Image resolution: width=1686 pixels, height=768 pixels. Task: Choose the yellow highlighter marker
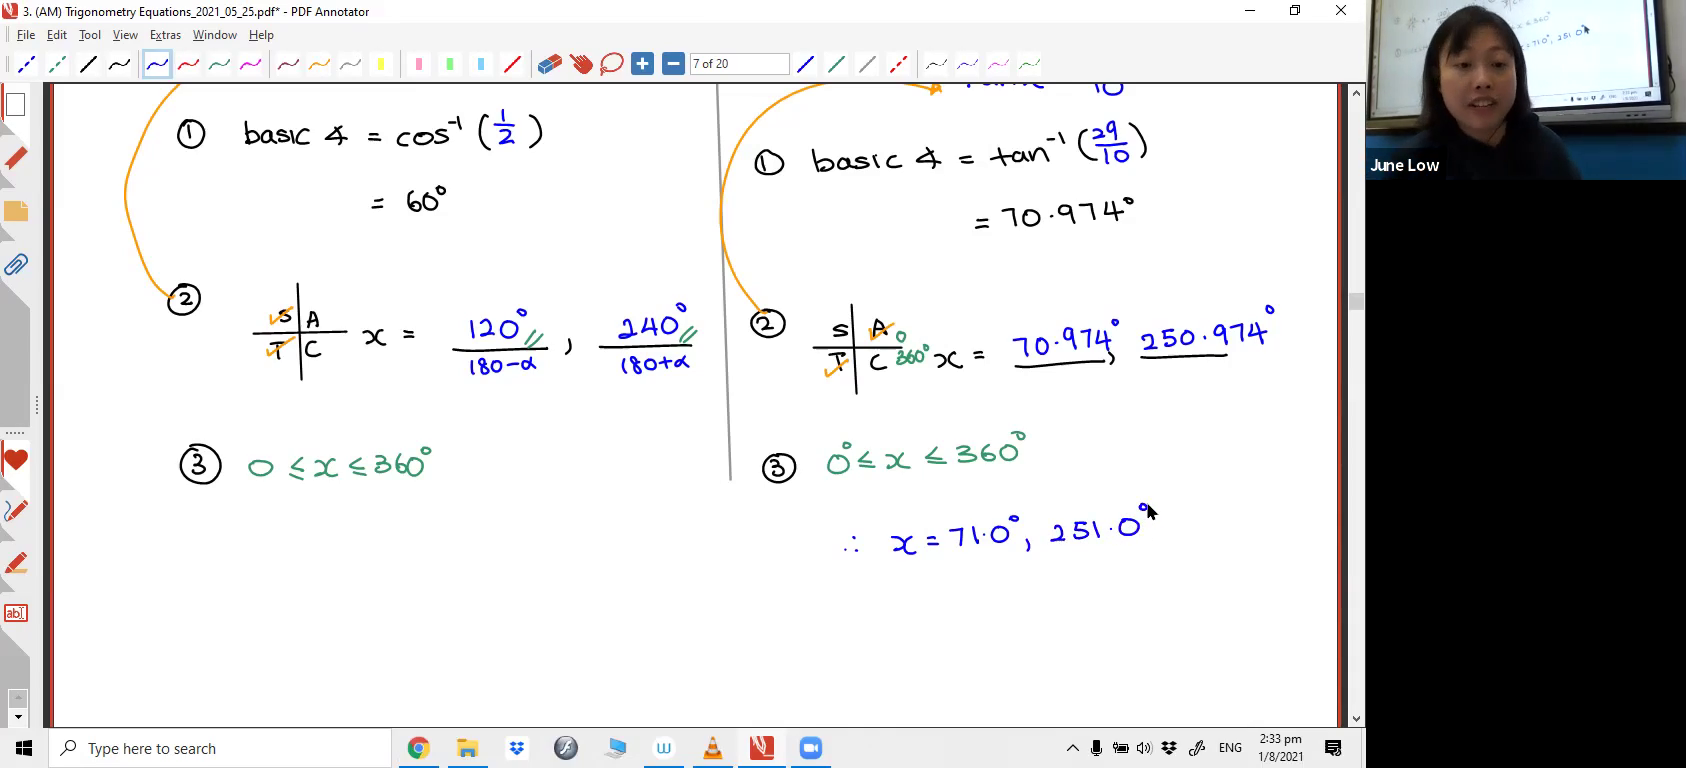[381, 64]
